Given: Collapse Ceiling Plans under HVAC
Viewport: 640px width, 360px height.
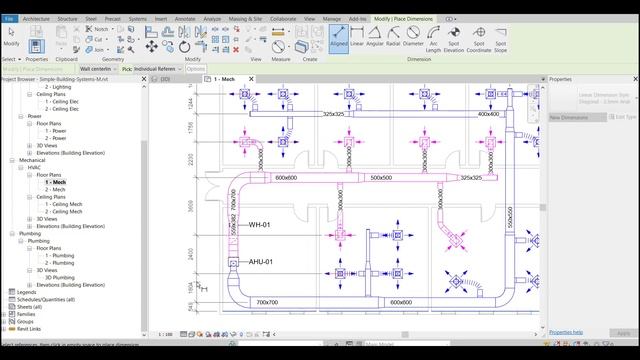Looking at the screenshot, I should (x=29, y=197).
